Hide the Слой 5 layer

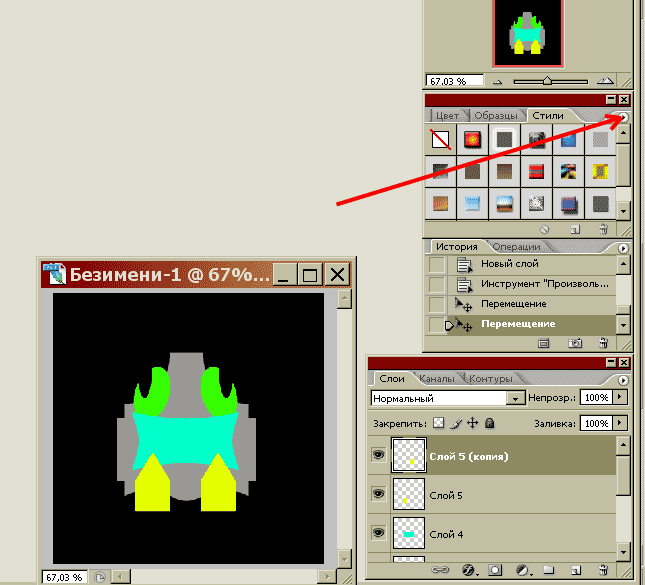click(378, 493)
